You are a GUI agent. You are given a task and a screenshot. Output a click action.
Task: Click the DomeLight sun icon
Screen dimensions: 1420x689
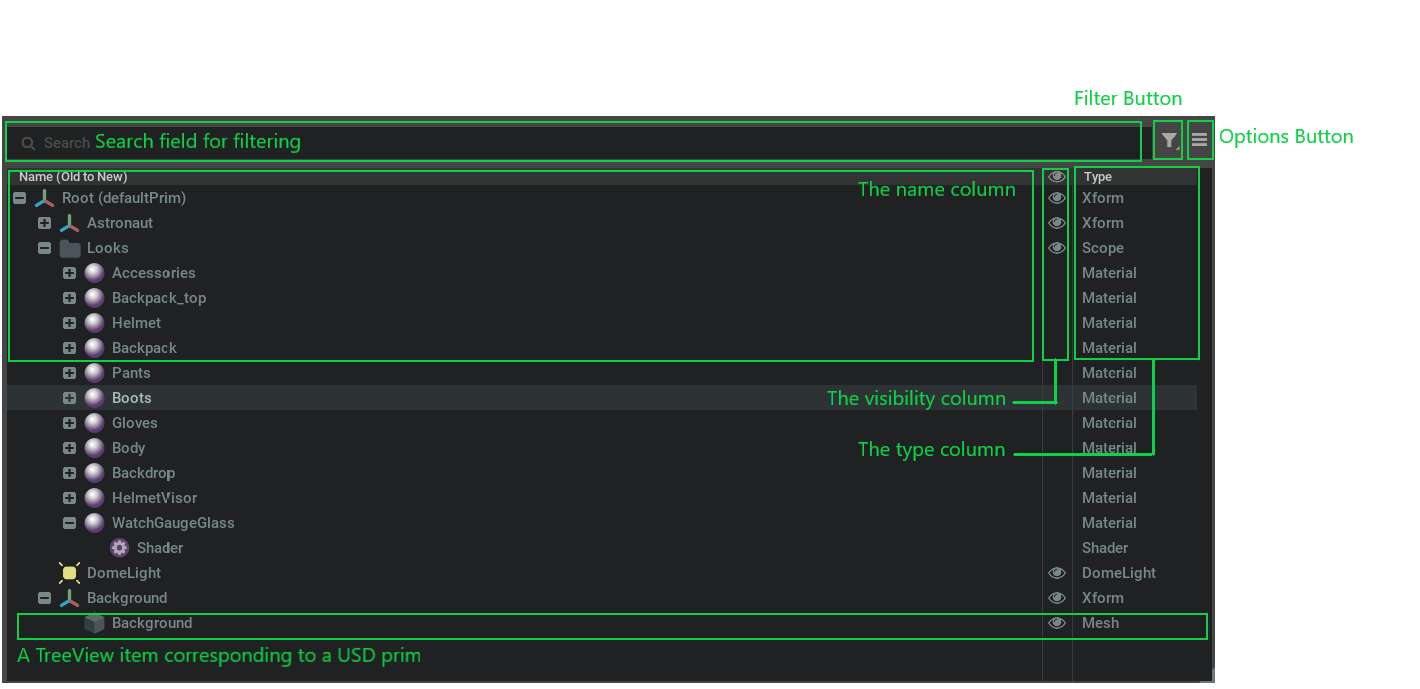(69, 573)
